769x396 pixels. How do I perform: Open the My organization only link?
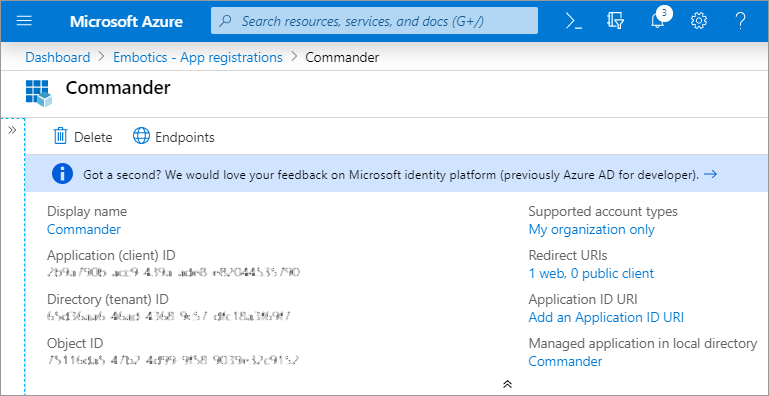click(x=591, y=229)
